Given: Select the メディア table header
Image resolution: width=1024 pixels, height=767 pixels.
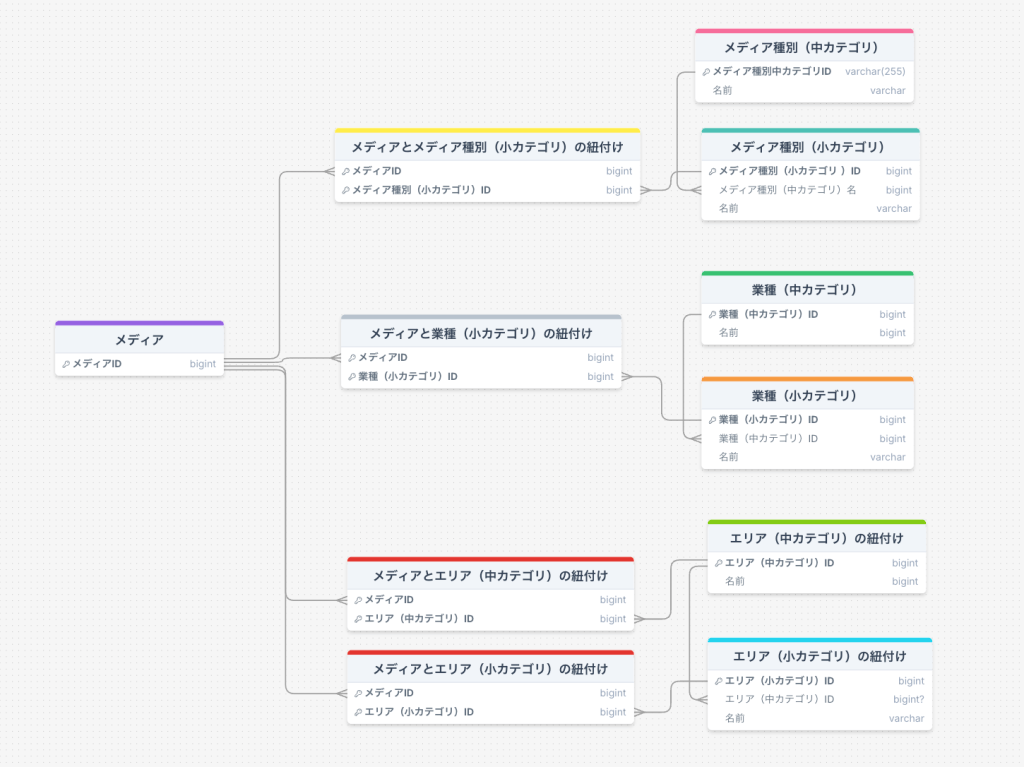Looking at the screenshot, I should [140, 340].
